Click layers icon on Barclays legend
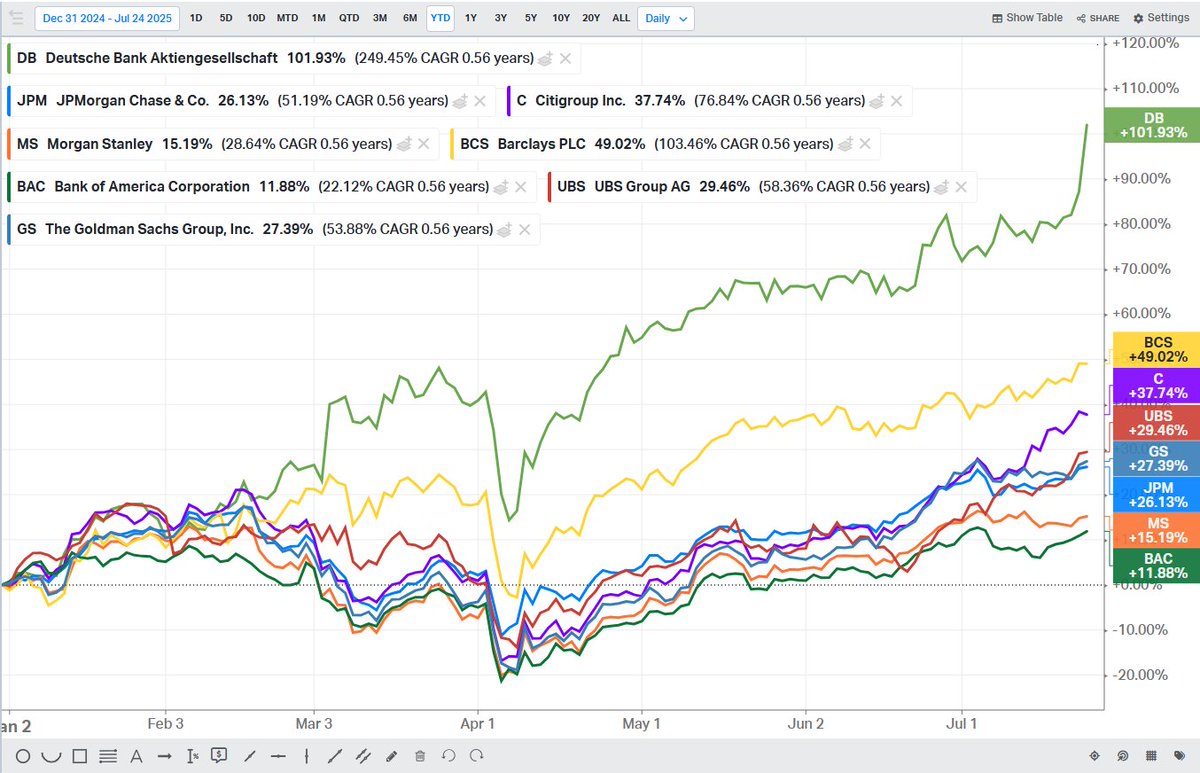This screenshot has width=1200, height=773. click(844, 144)
